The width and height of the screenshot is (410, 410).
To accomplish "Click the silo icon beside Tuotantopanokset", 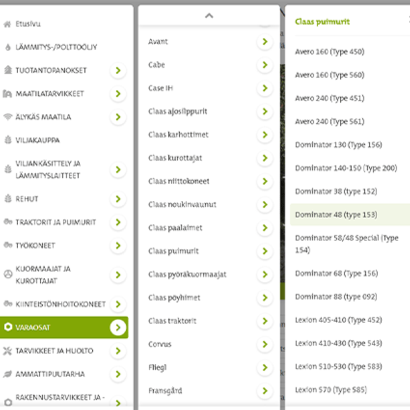I will click(x=8, y=70).
